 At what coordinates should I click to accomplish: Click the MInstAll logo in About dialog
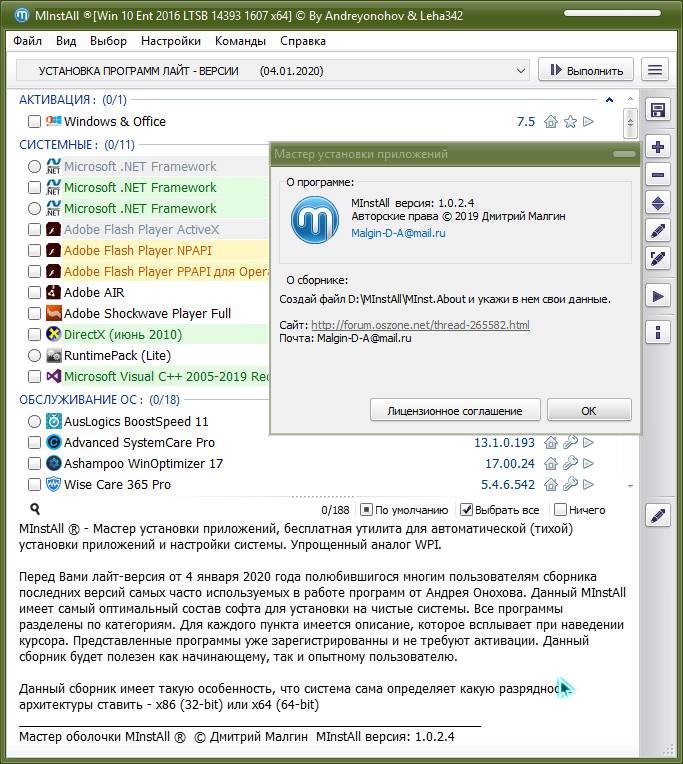(315, 220)
